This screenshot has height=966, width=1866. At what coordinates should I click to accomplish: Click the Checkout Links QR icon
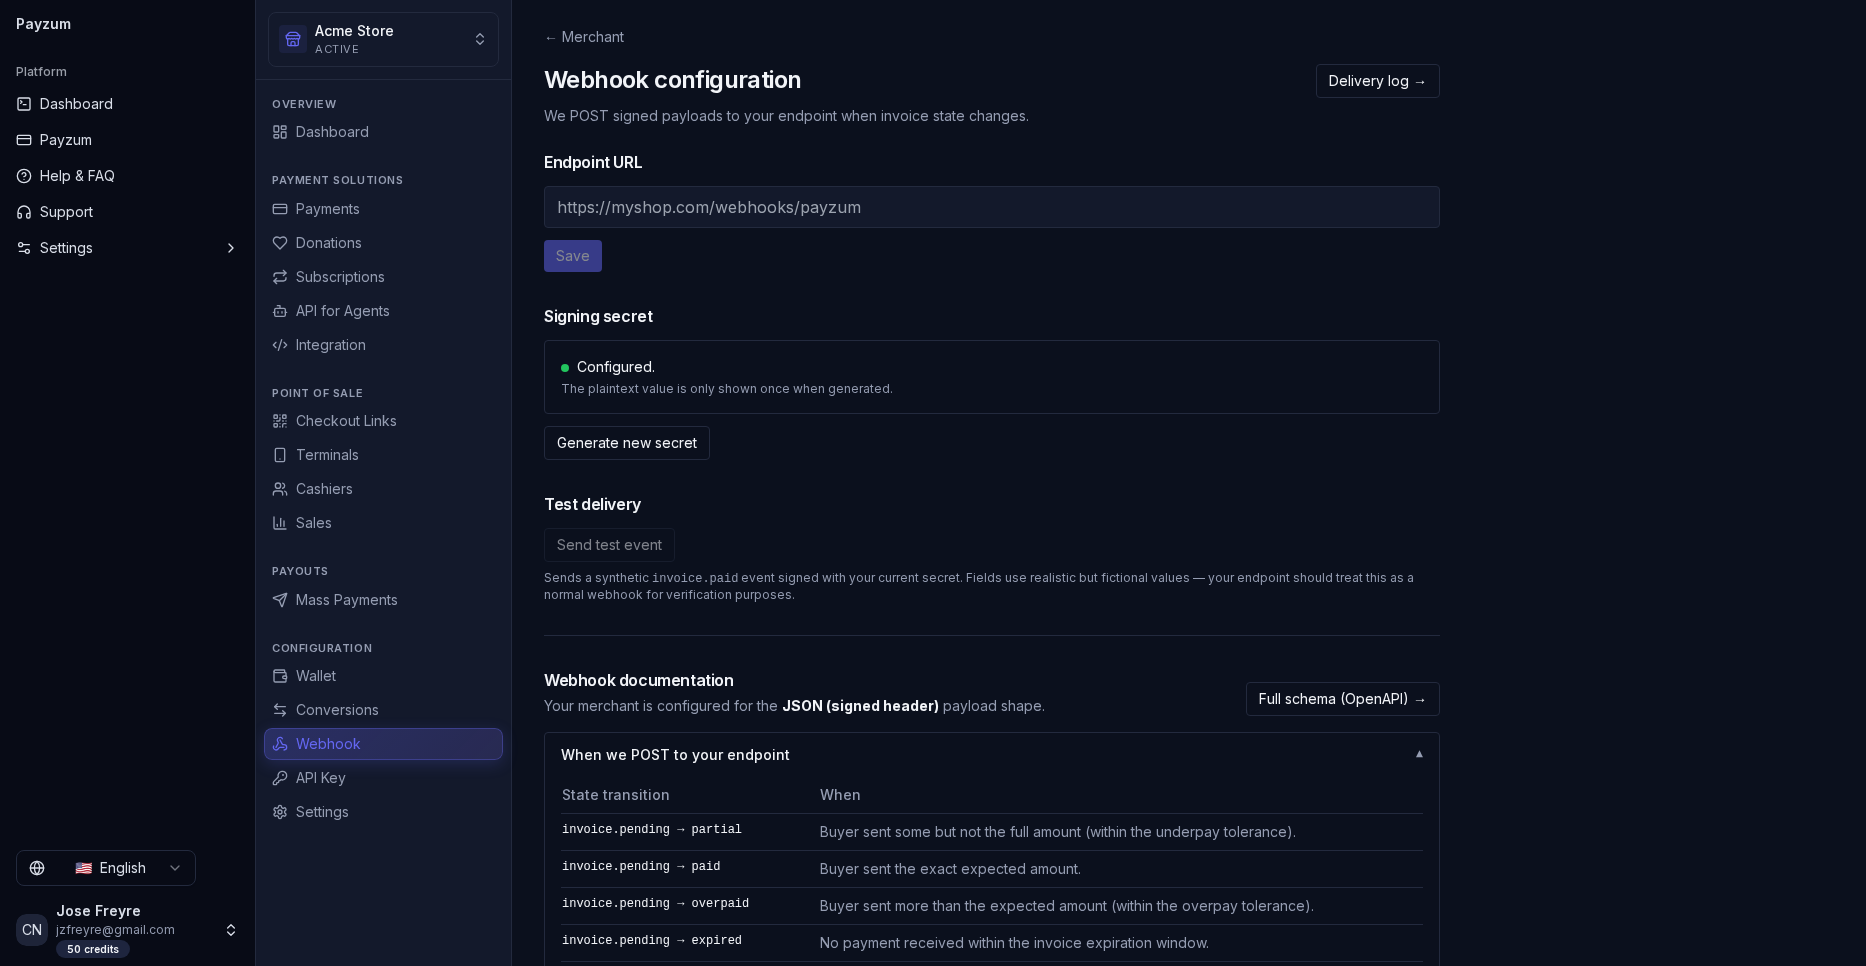point(280,421)
